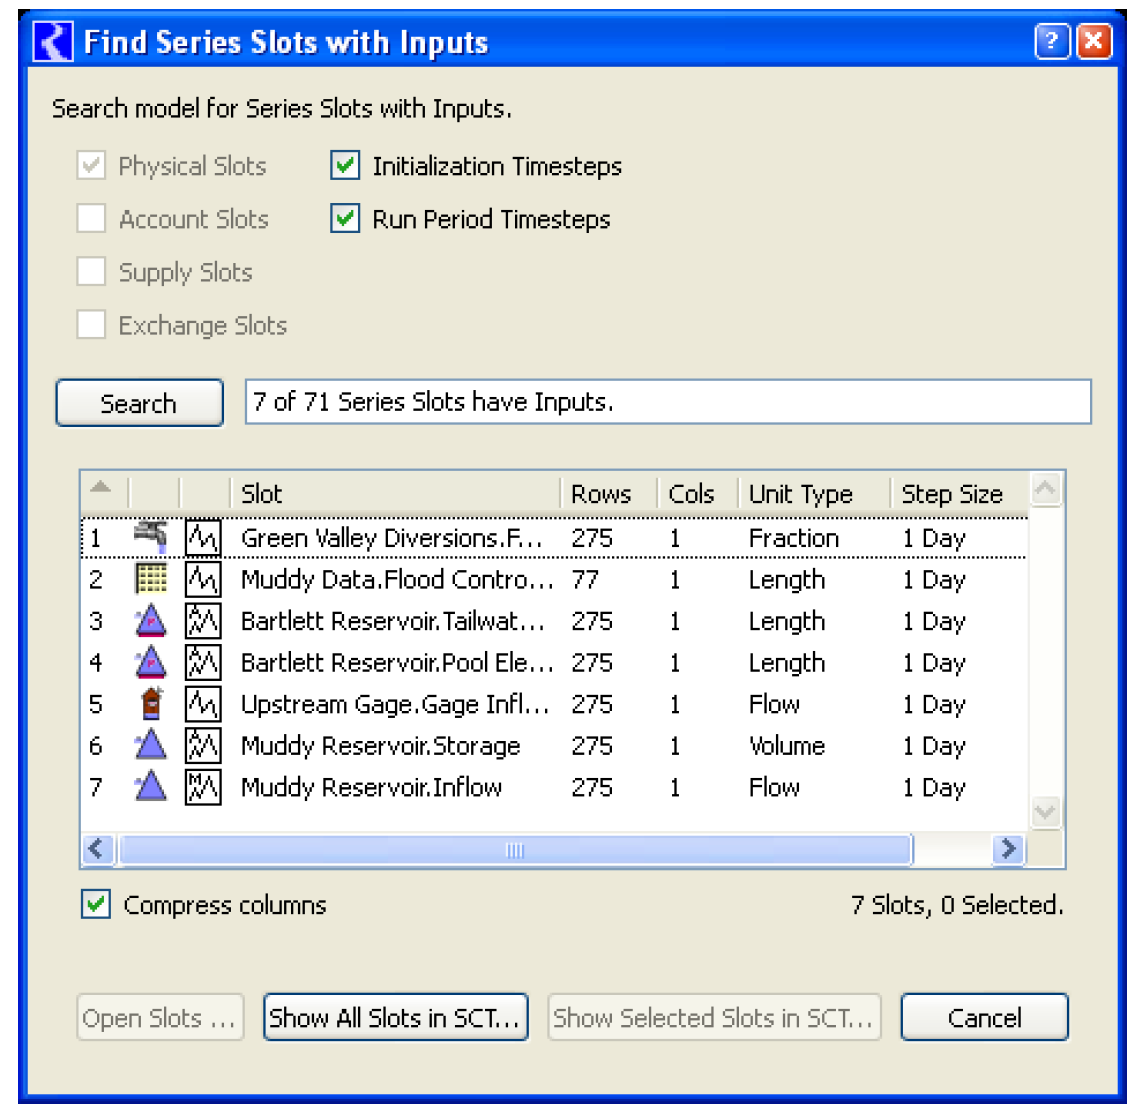The width and height of the screenshot is (1141, 1115).
Task: Click the search results status text field
Action: (x=667, y=402)
